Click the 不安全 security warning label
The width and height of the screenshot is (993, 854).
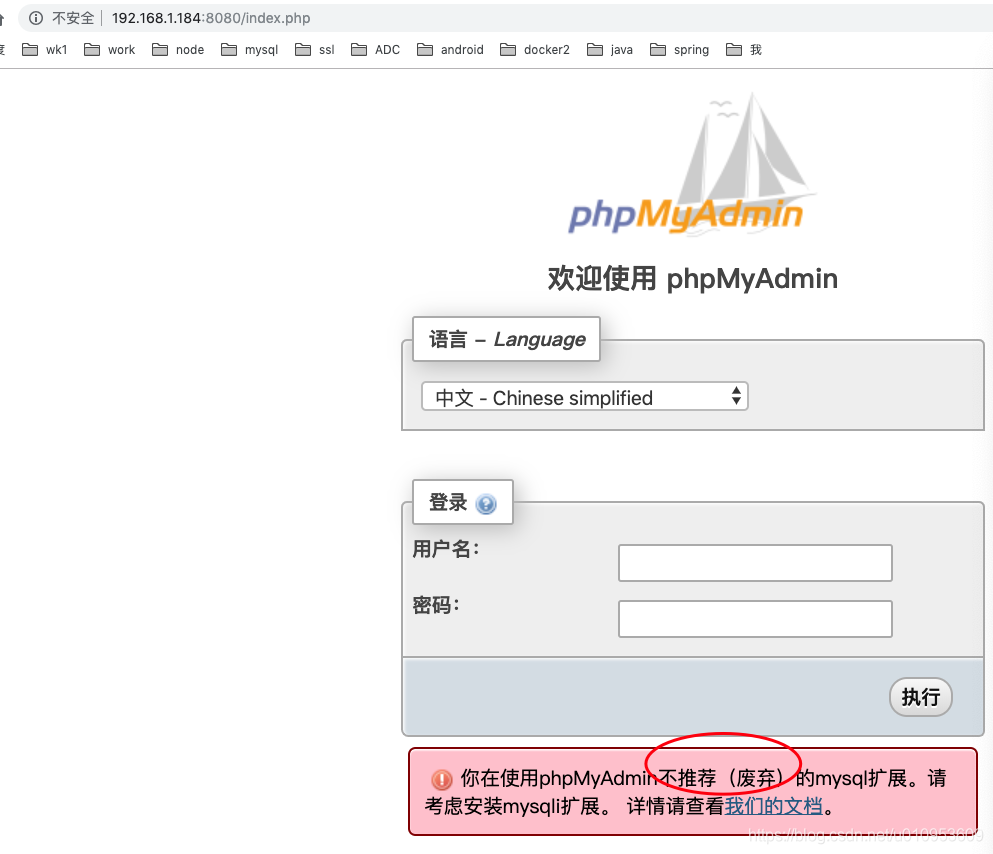(73, 18)
